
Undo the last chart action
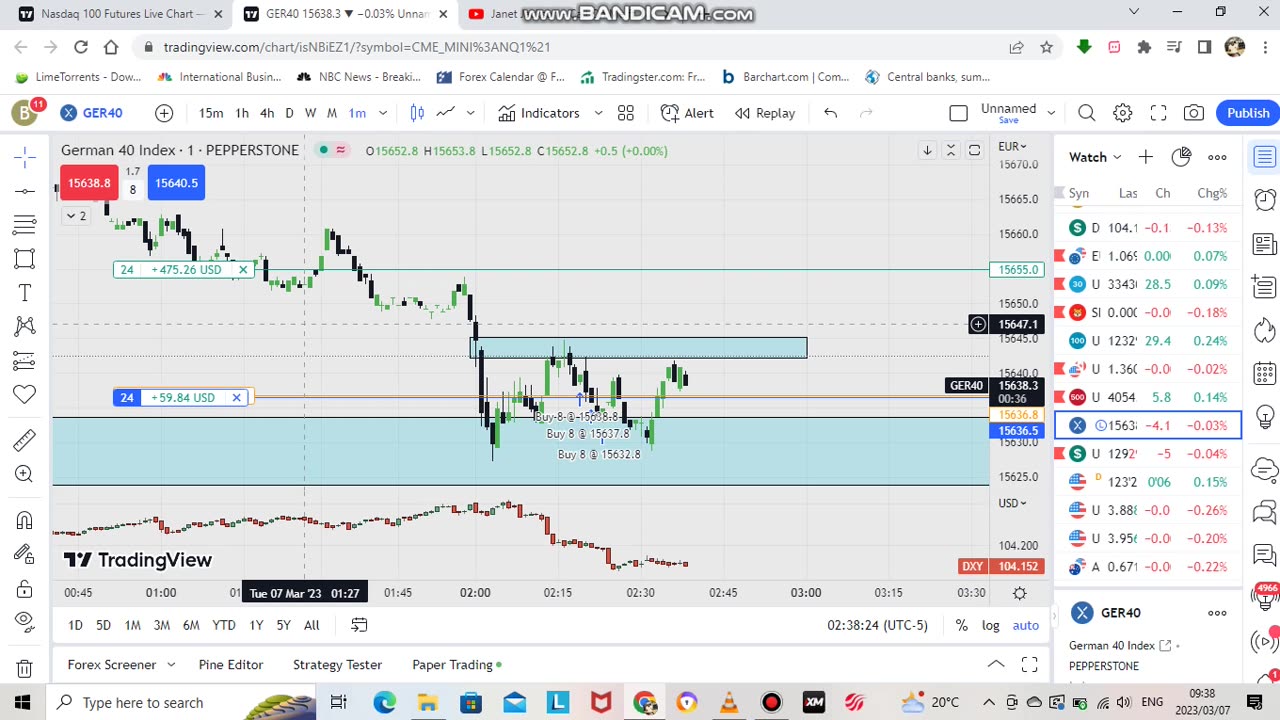coord(830,113)
